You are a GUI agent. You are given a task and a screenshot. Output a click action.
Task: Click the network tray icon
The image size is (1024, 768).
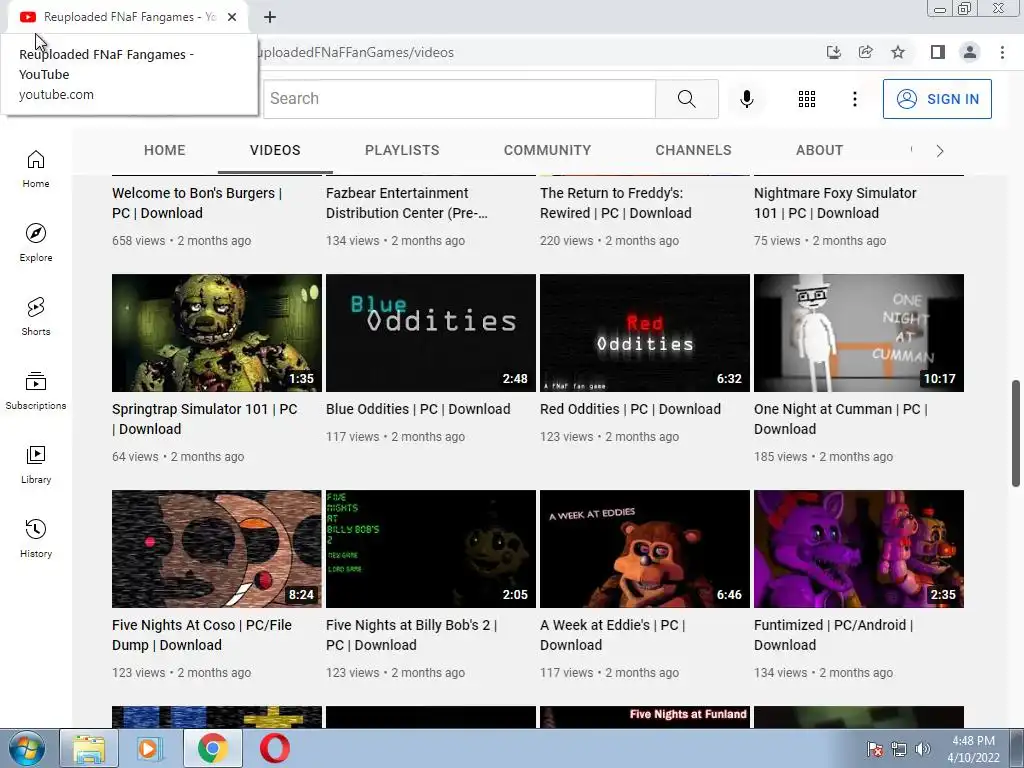899,749
